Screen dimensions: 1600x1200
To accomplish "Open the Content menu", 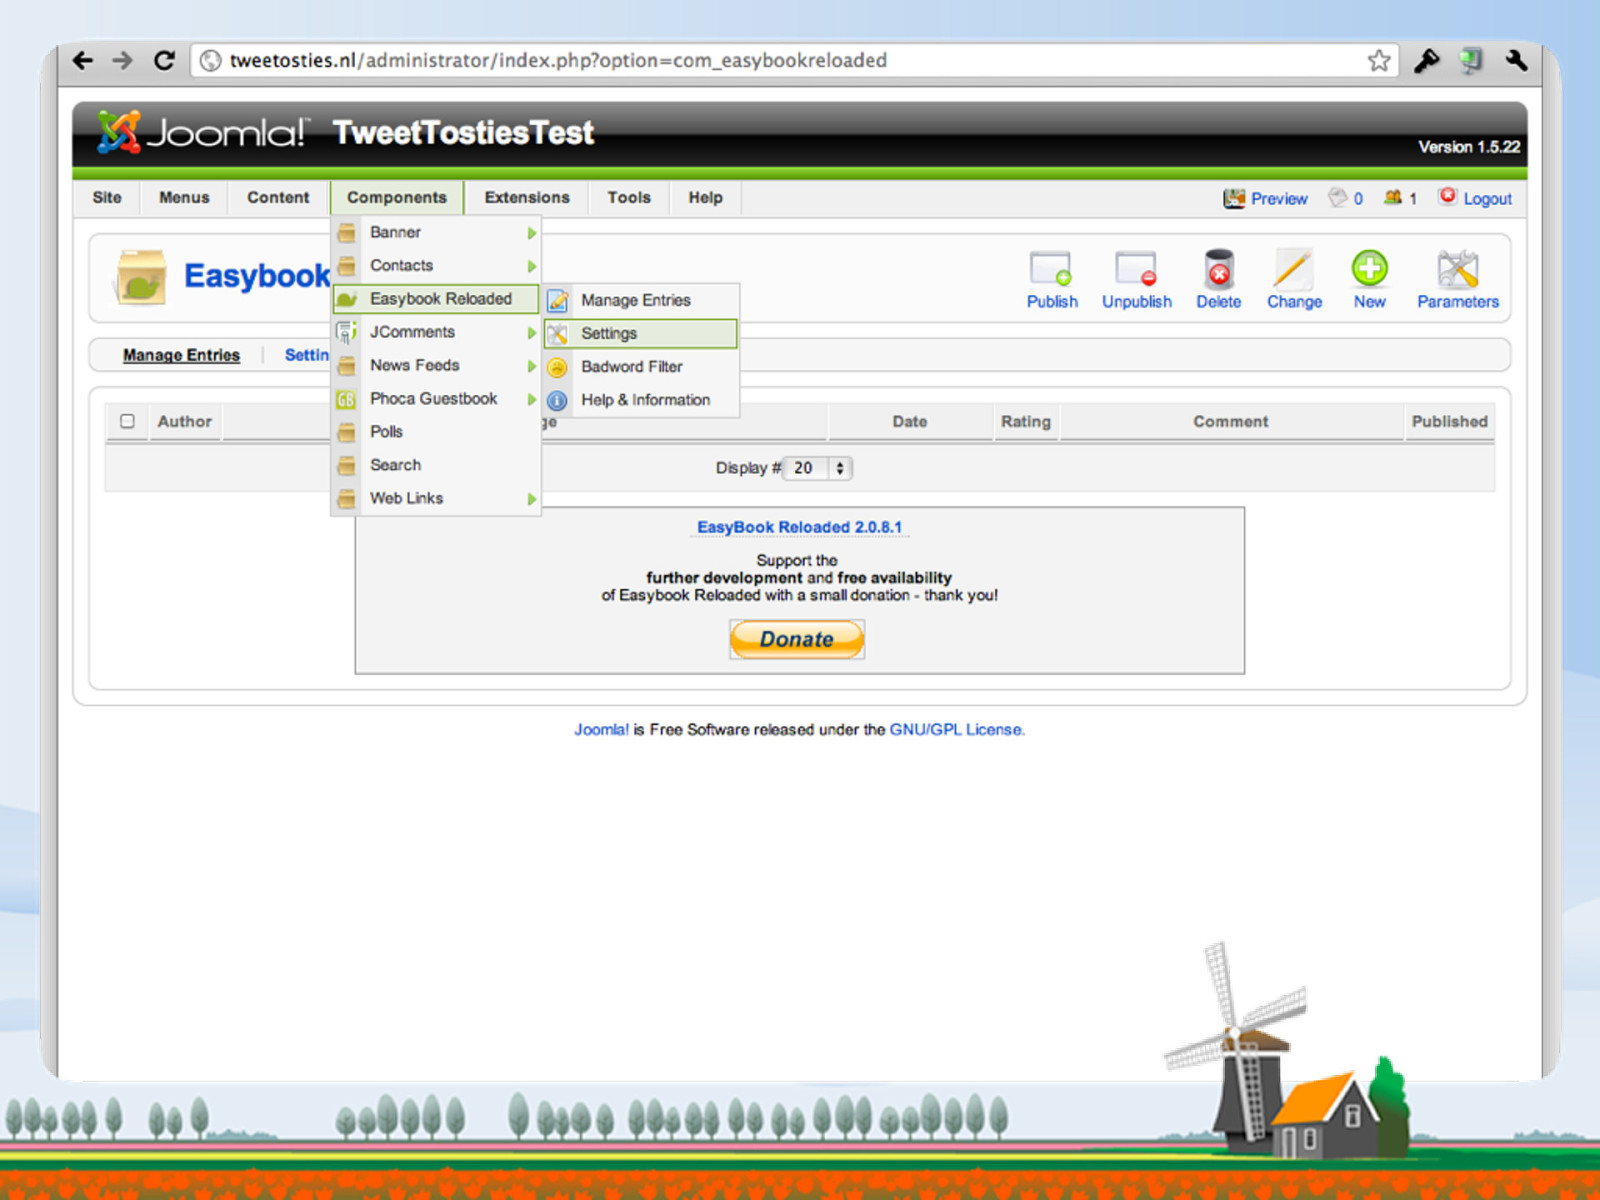I will tap(278, 198).
